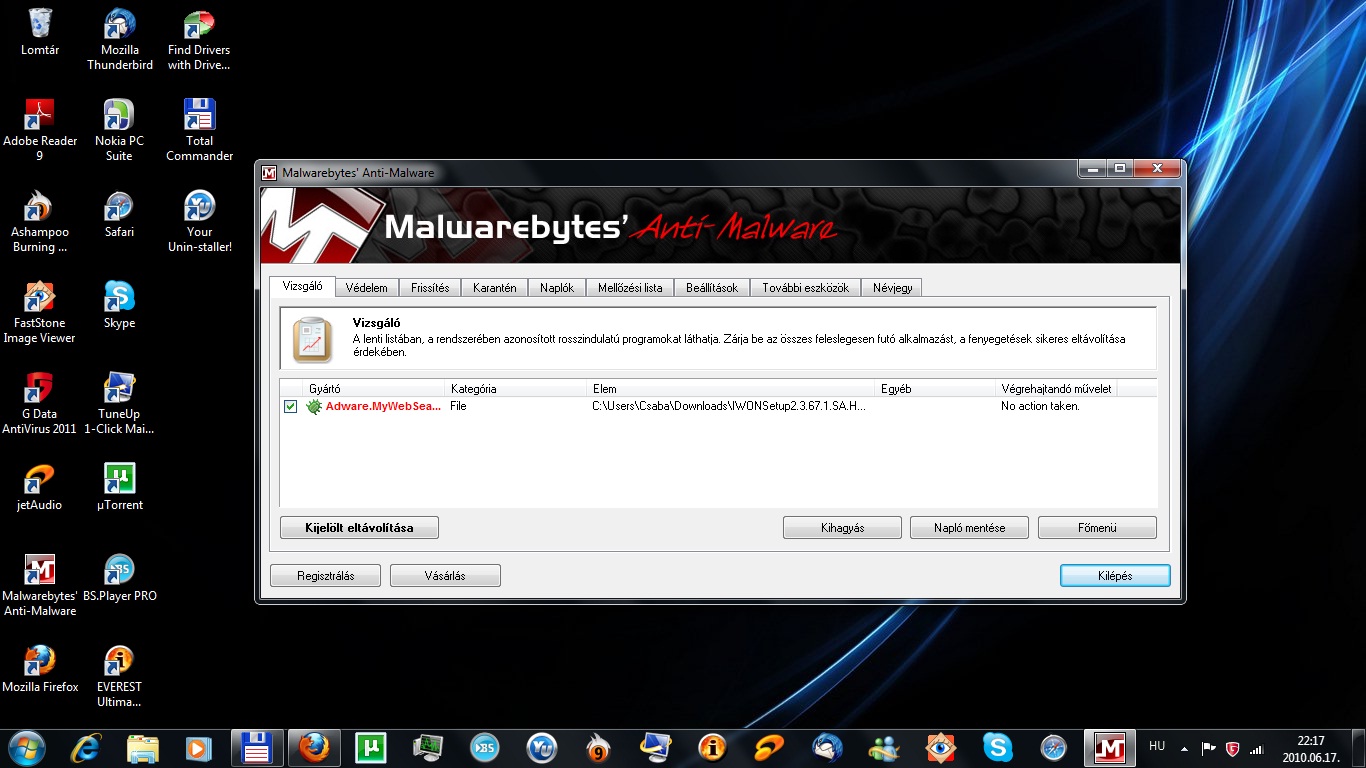This screenshot has height=768, width=1366.
Task: Click the HU language indicator
Action: click(x=1157, y=747)
